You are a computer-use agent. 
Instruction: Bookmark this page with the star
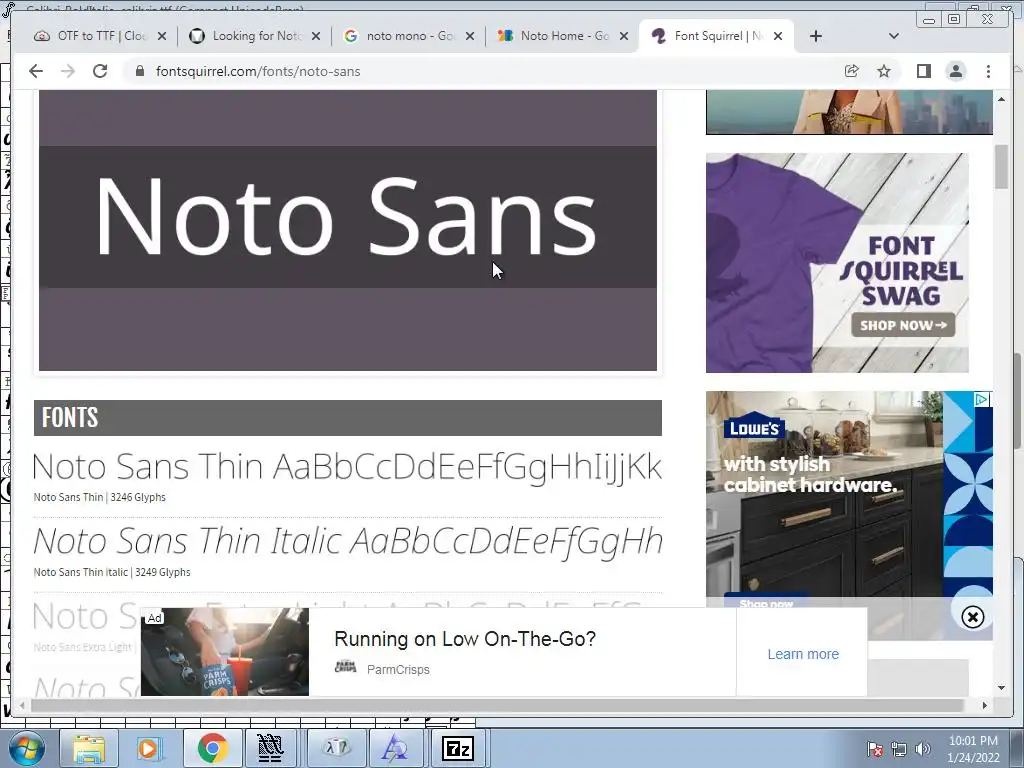click(x=884, y=71)
